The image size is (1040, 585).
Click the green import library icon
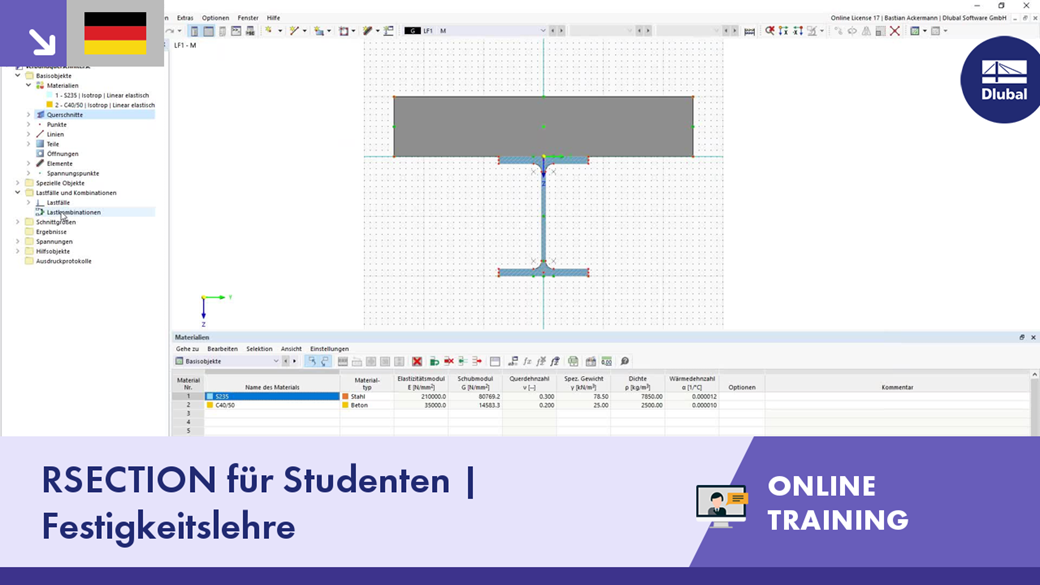[434, 361]
